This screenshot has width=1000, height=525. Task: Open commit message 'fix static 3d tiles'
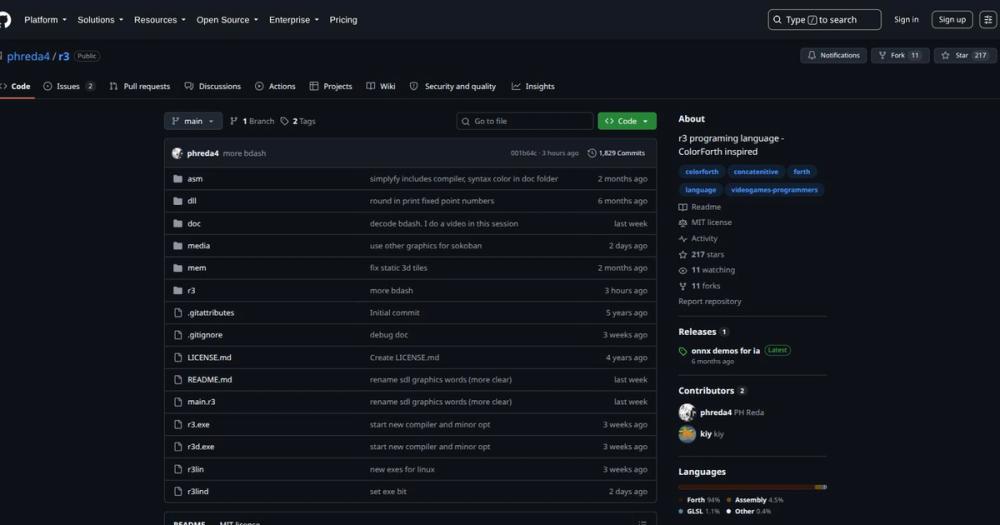pyautogui.click(x=399, y=268)
